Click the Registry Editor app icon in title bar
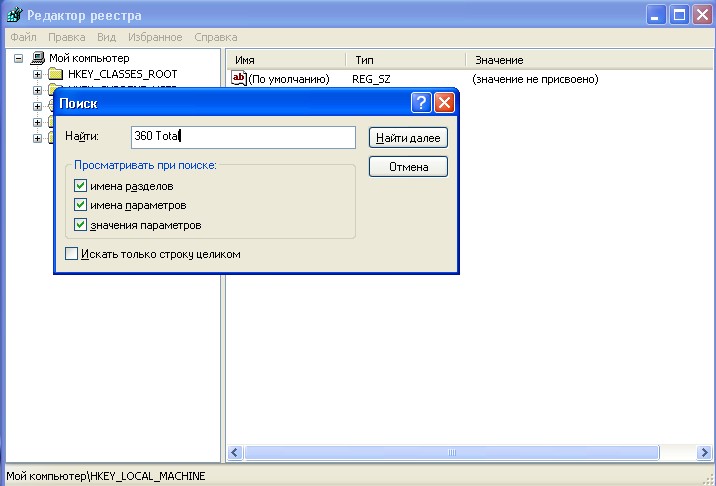This screenshot has height=486, width=716. click(x=15, y=15)
